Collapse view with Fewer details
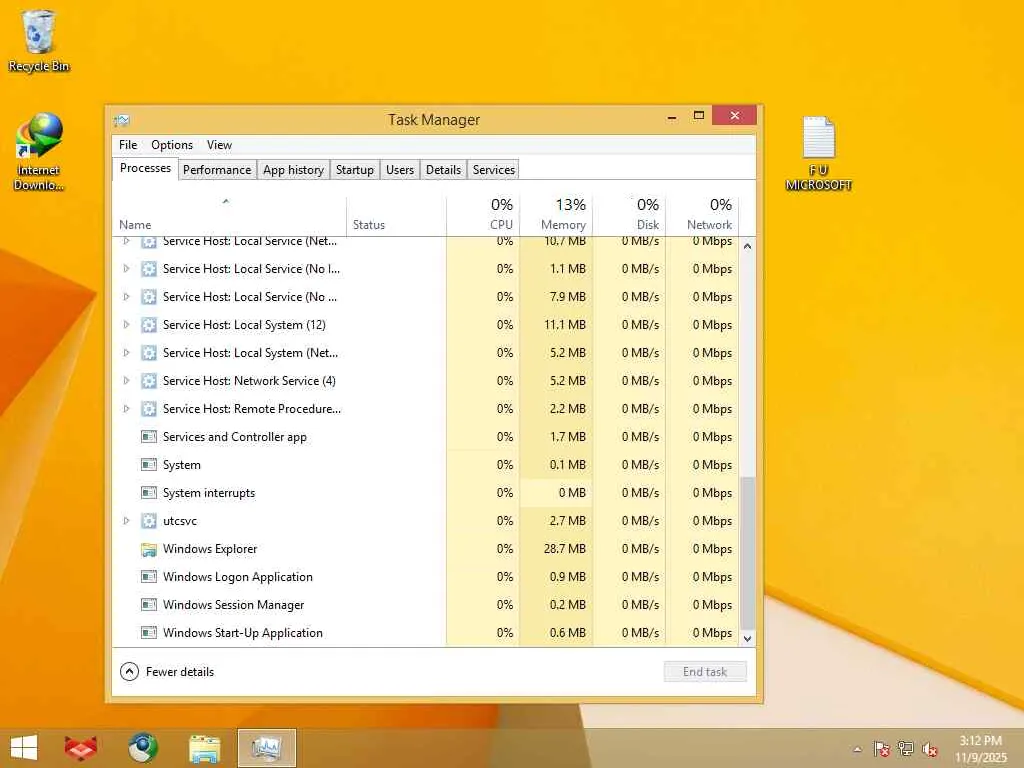 pos(167,671)
